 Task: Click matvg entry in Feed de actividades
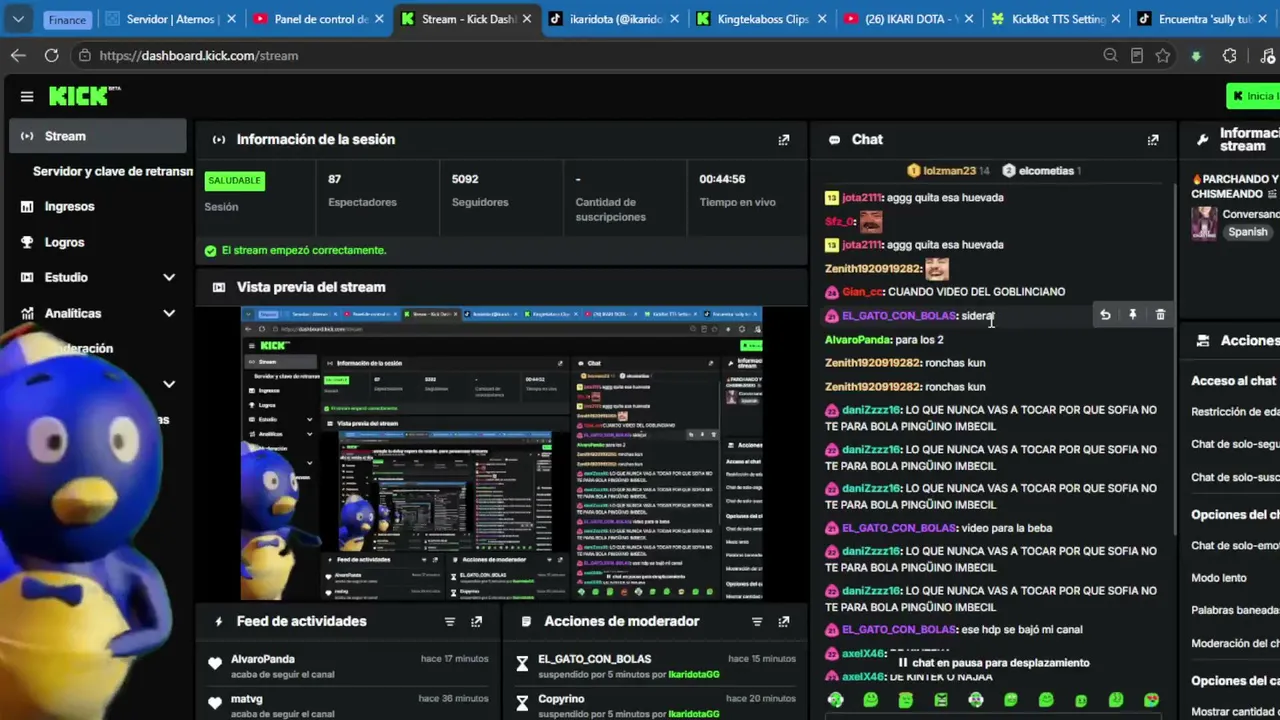(347, 705)
